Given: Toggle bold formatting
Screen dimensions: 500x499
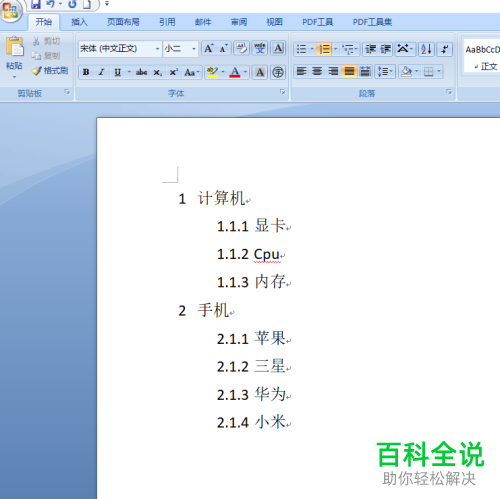Looking at the screenshot, I should coord(86,72).
